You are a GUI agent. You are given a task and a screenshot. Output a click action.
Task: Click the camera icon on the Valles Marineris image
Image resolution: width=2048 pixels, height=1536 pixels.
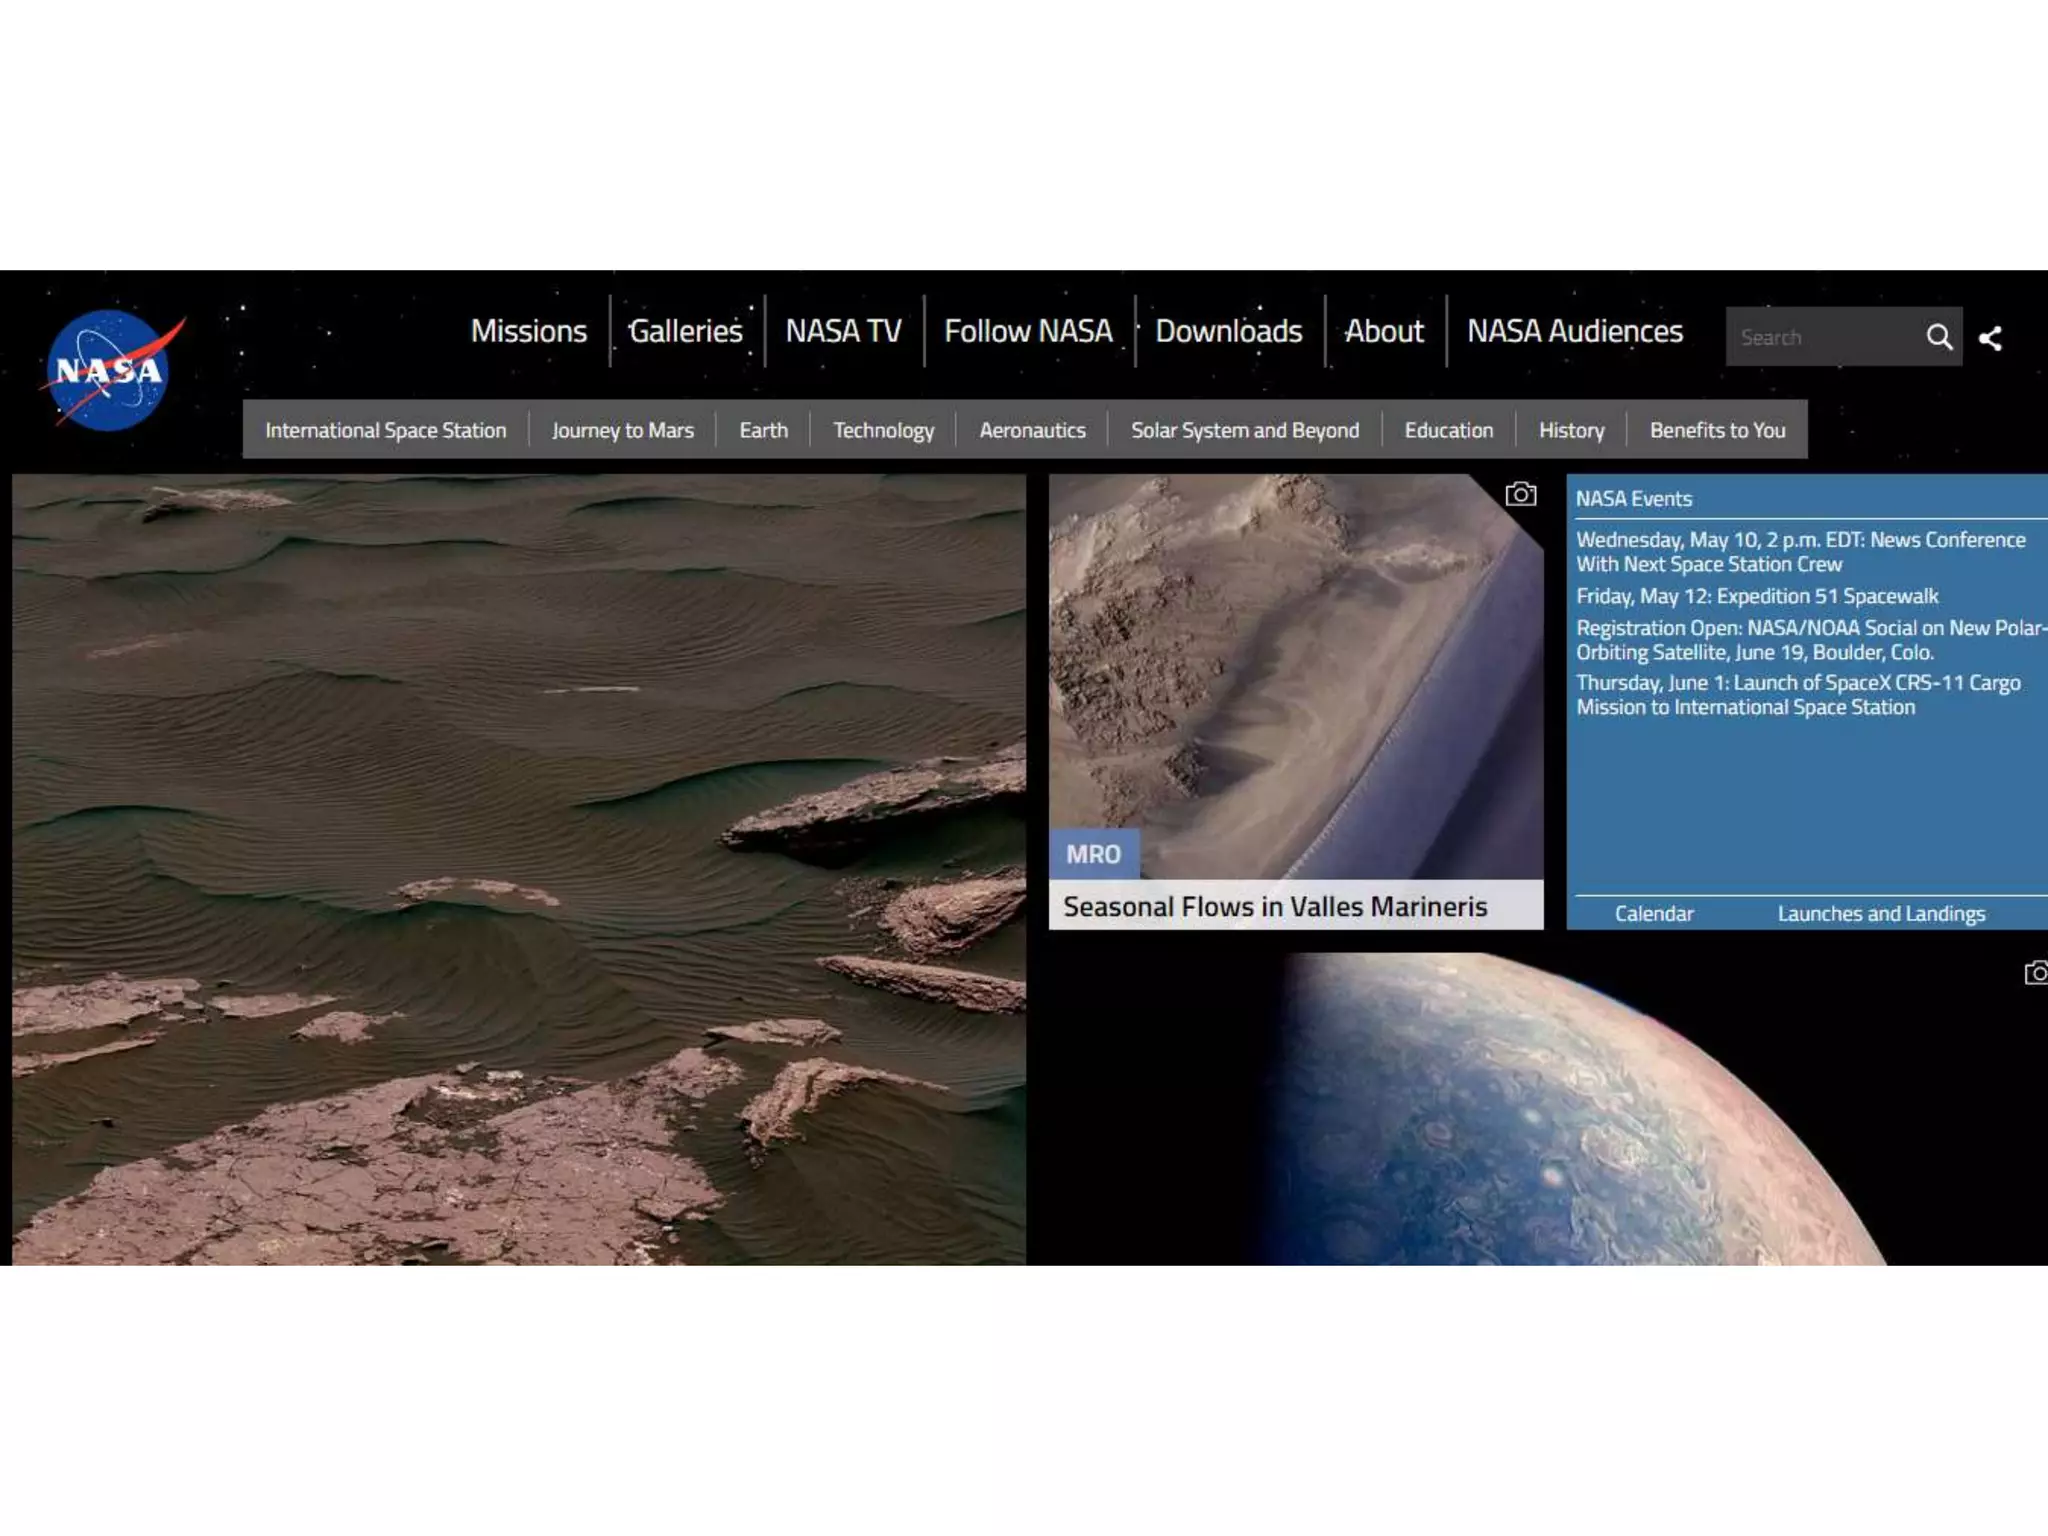coord(1520,494)
